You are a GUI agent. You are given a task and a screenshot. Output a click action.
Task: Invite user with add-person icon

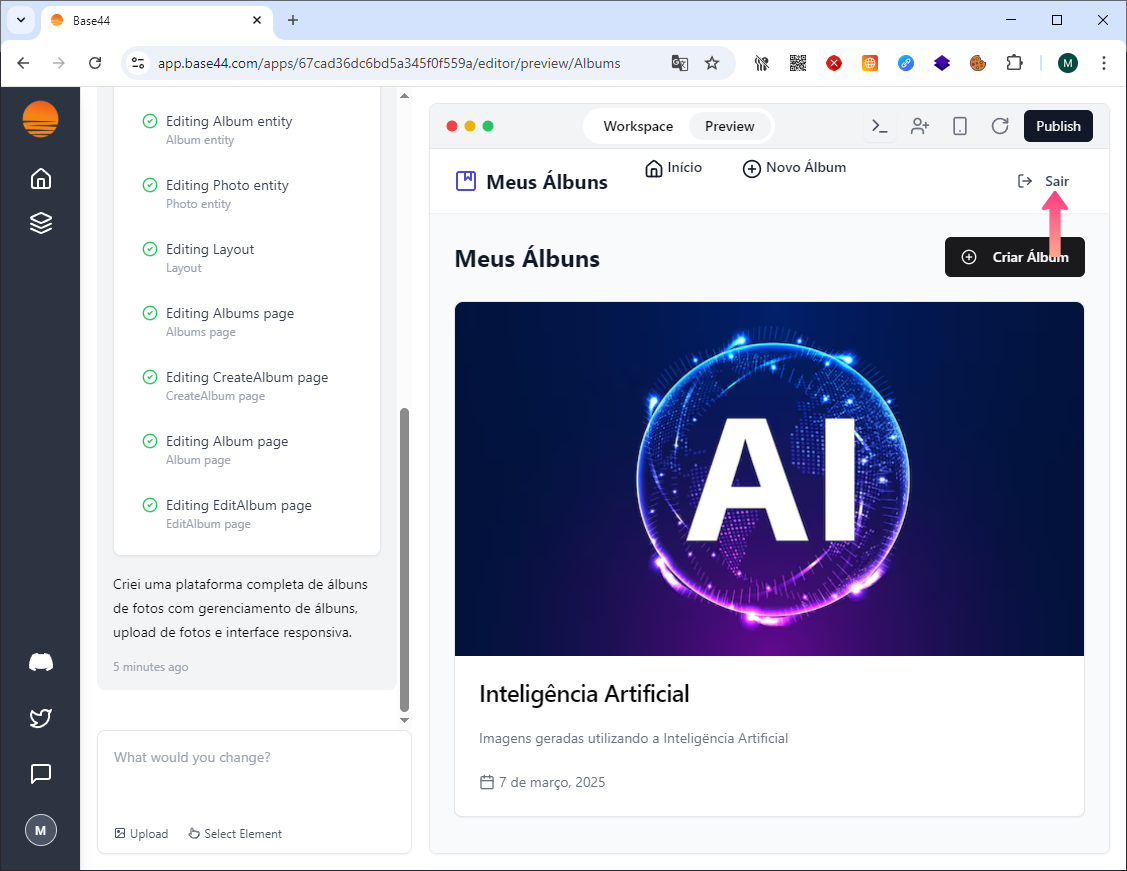pyautogui.click(x=920, y=126)
